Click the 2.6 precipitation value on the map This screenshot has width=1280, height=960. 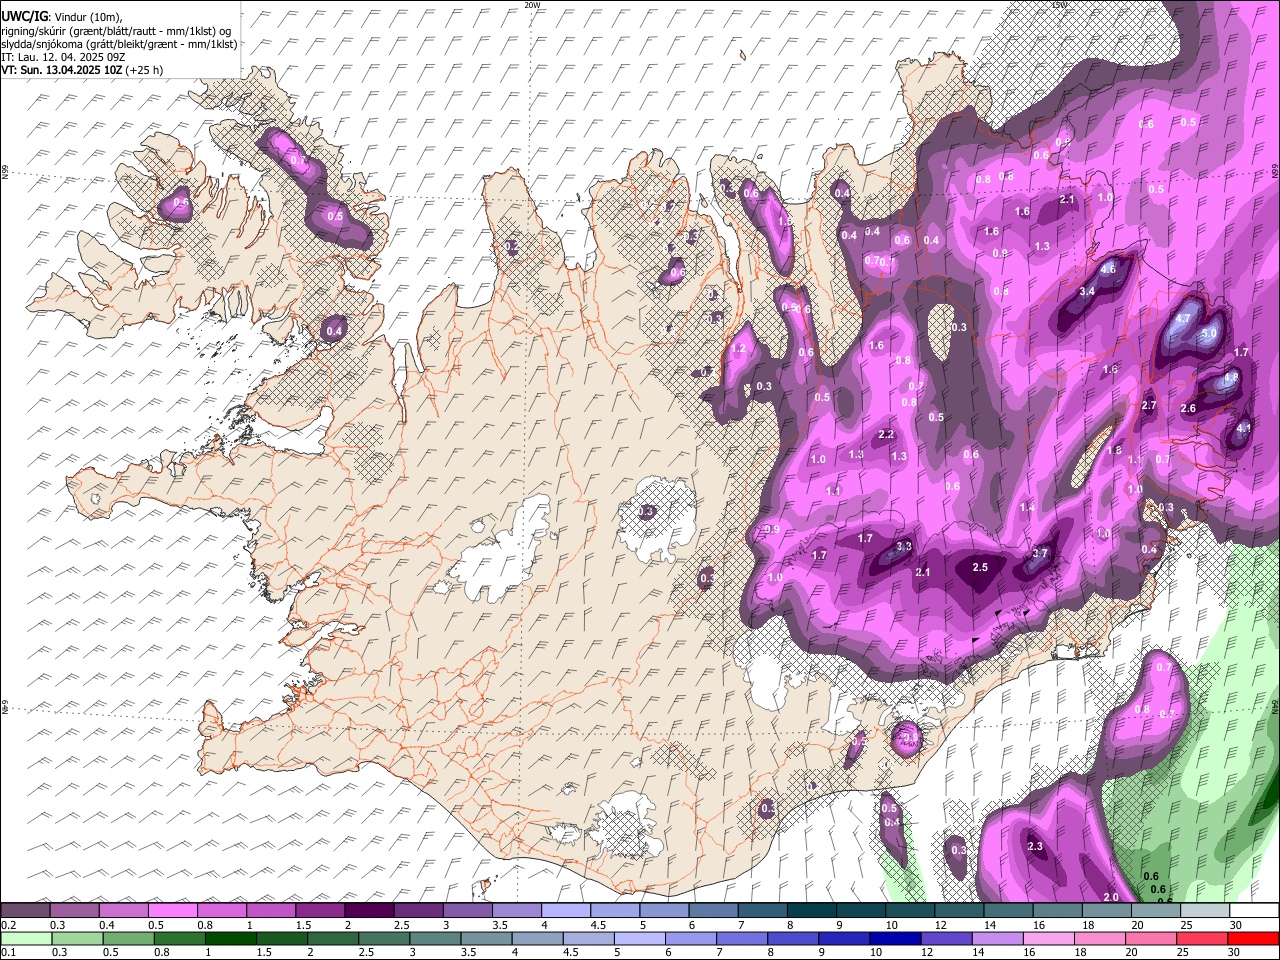1188,408
